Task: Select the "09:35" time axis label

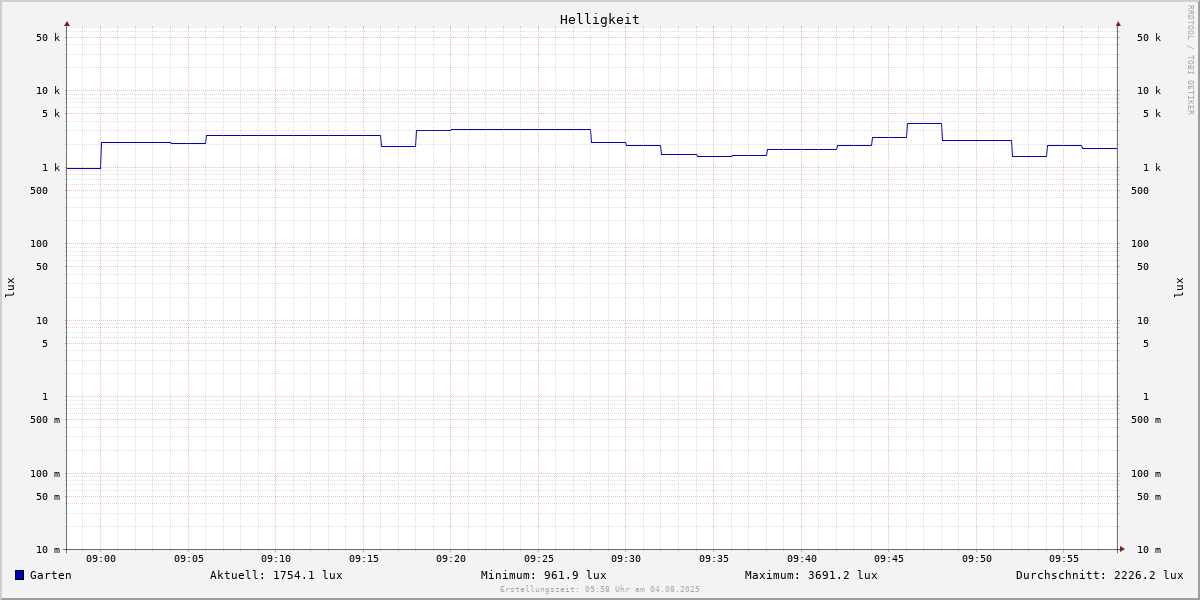Action: point(714,559)
